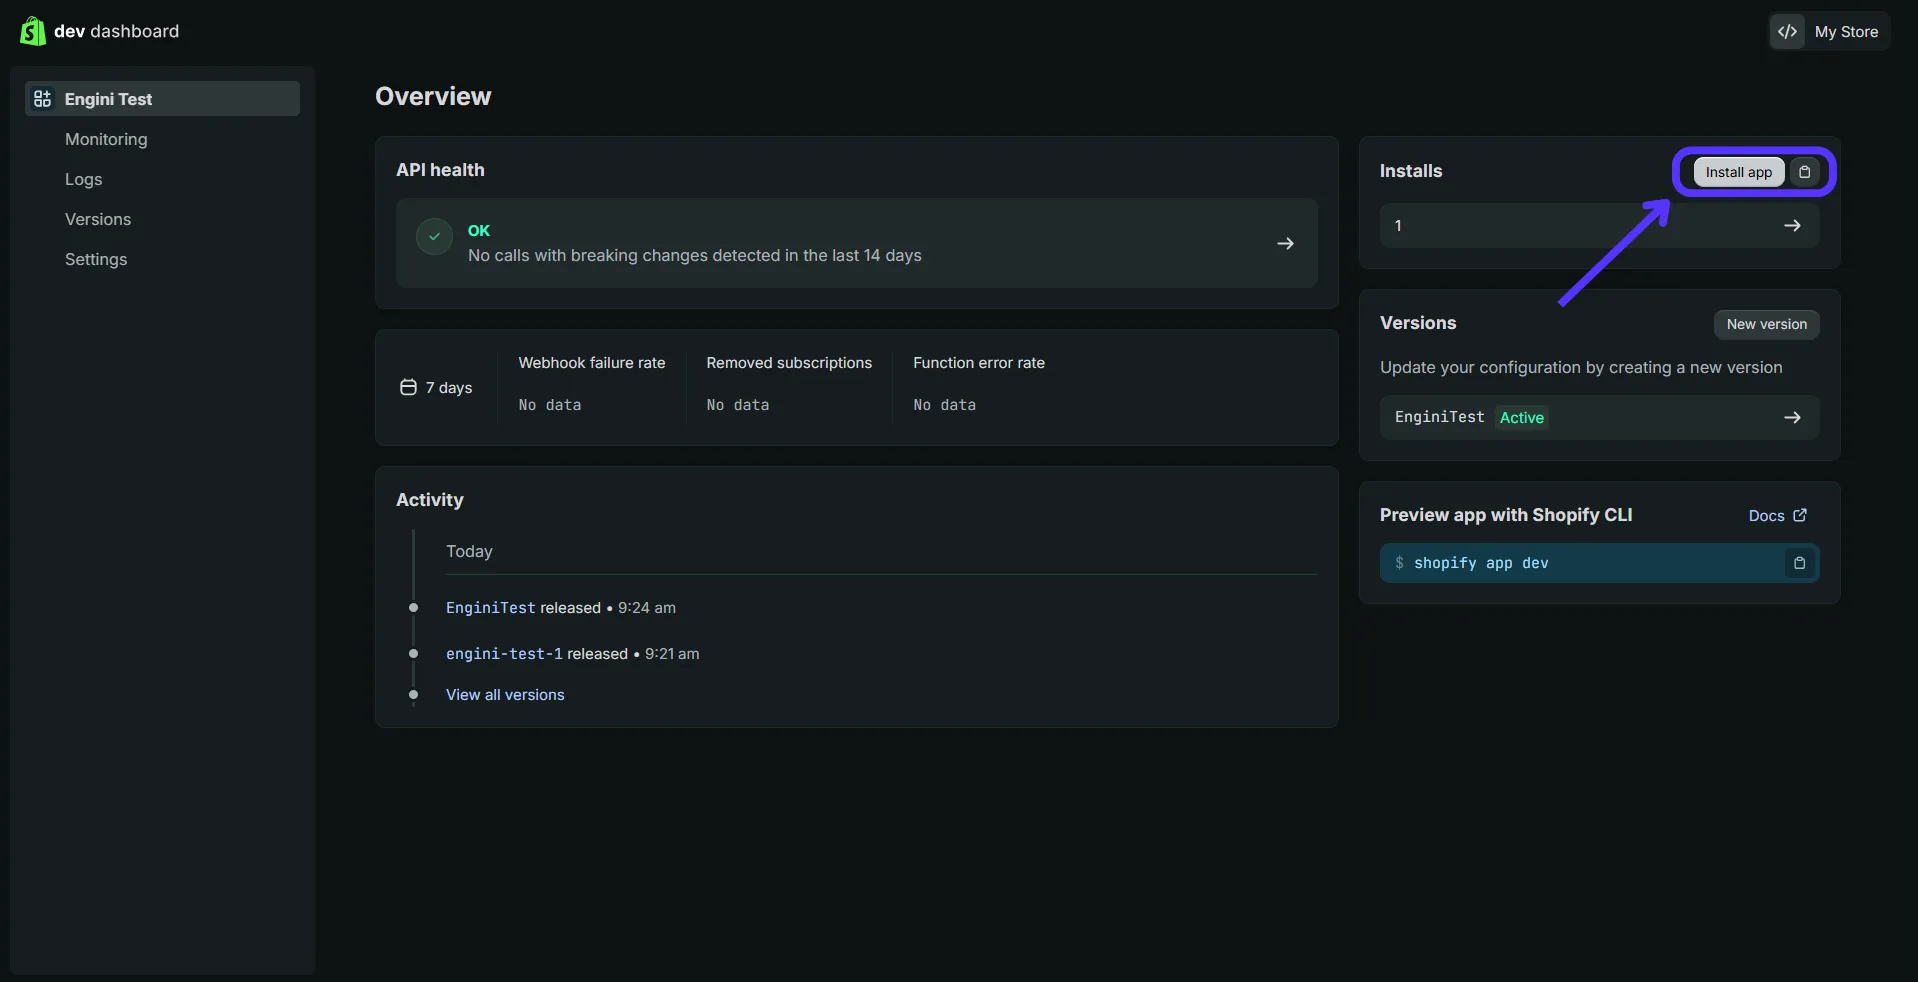
Task: Click the code brackets icon beside My Store
Action: coord(1788,31)
